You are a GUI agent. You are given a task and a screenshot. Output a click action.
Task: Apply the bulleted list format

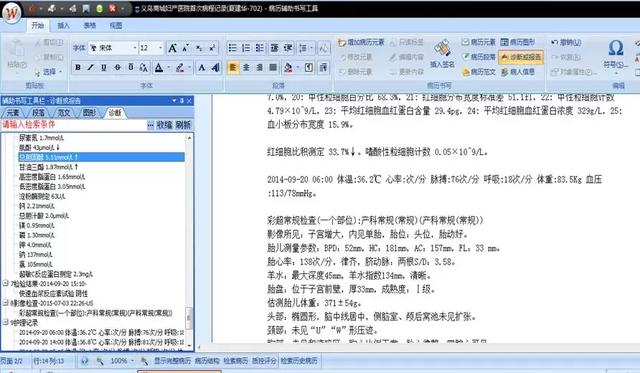pyautogui.click(x=233, y=48)
